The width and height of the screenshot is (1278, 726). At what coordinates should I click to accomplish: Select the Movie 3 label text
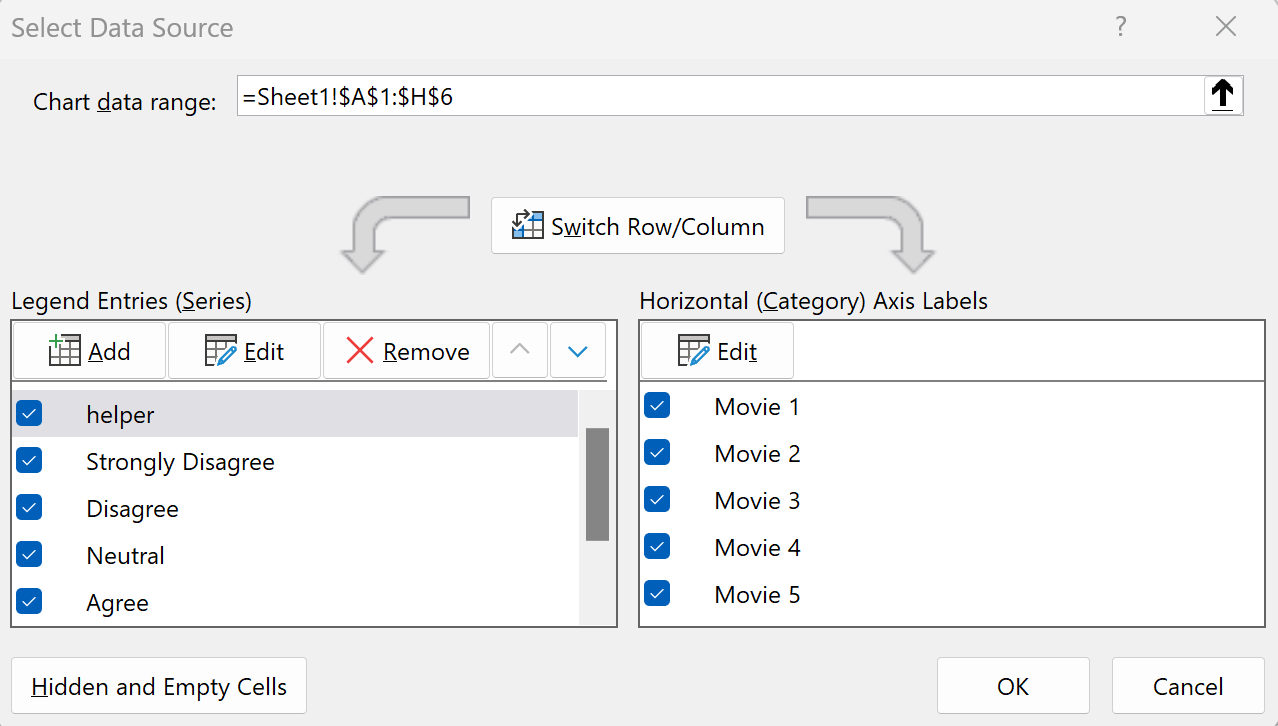point(757,500)
